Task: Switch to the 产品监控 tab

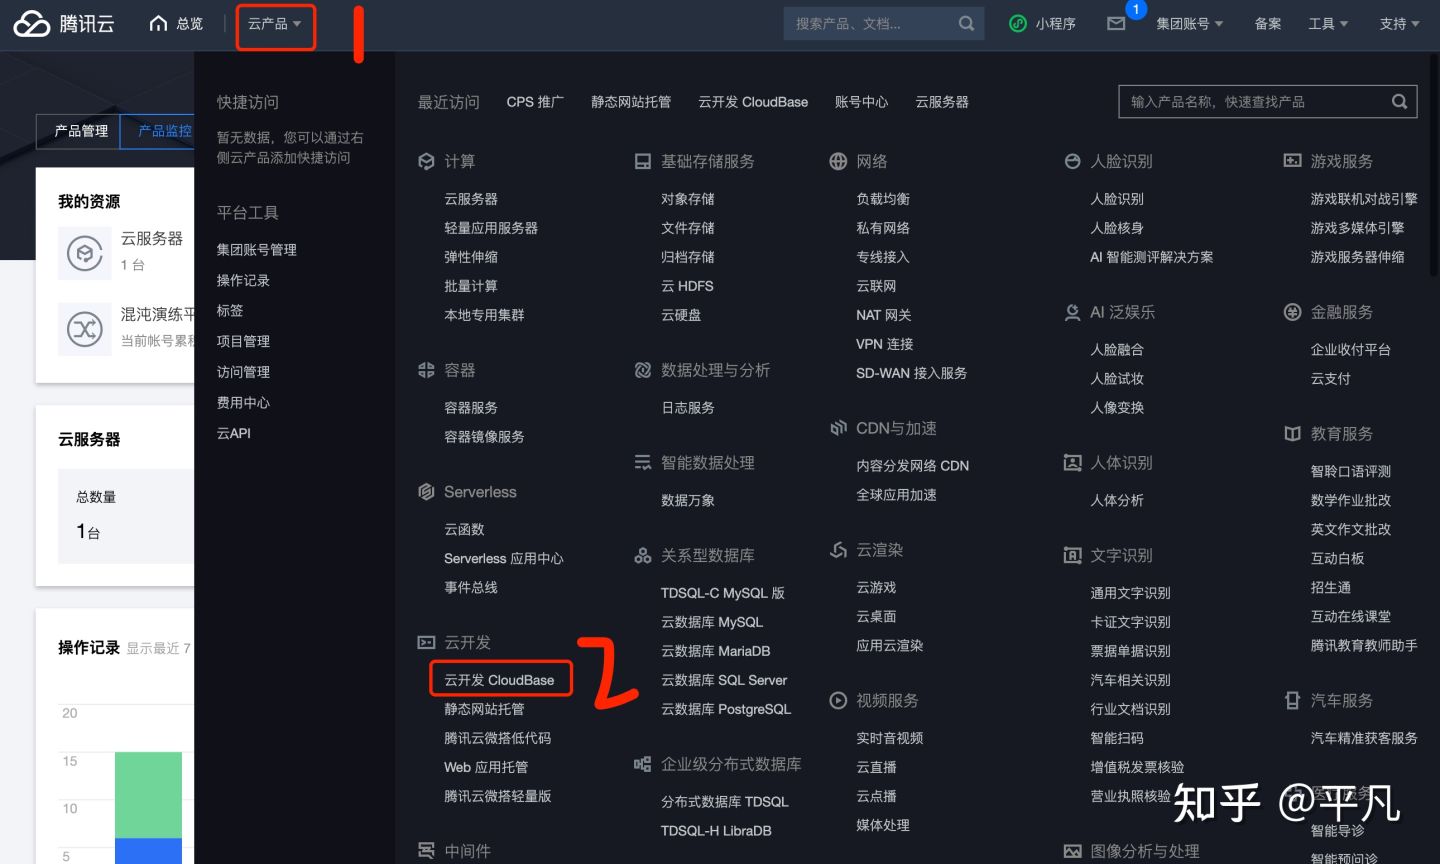Action: 160,131
